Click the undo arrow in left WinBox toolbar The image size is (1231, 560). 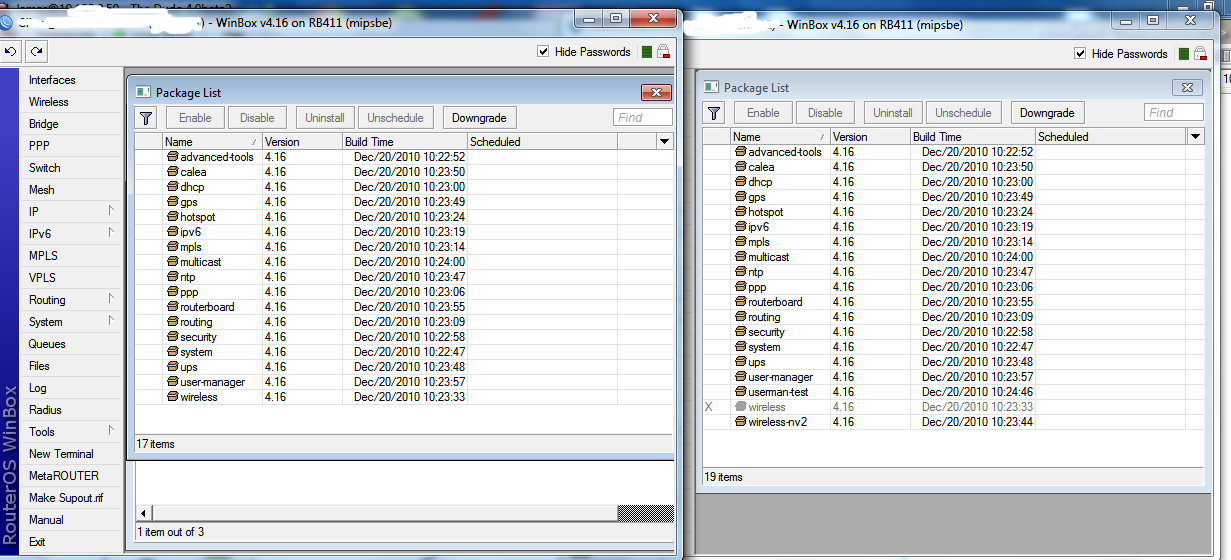coord(10,51)
